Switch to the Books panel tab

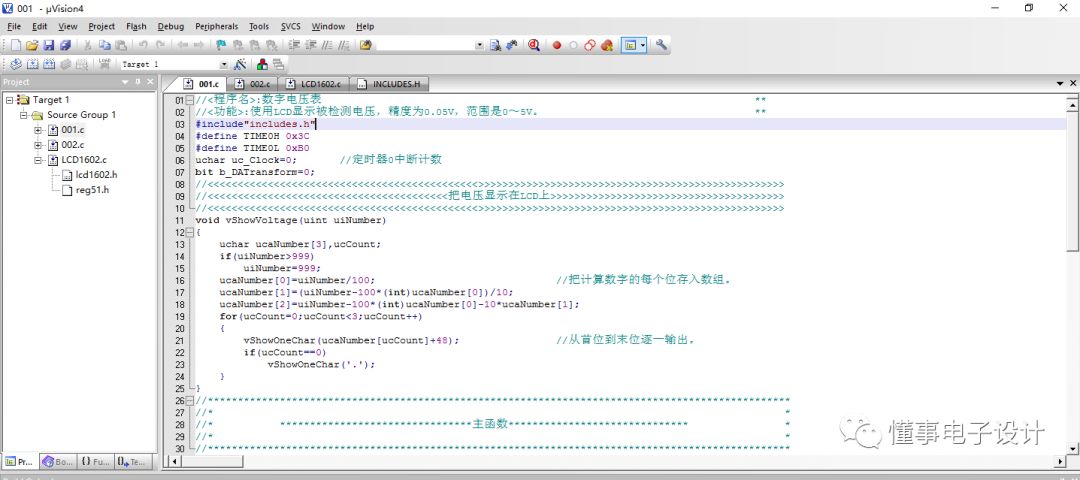[56, 462]
